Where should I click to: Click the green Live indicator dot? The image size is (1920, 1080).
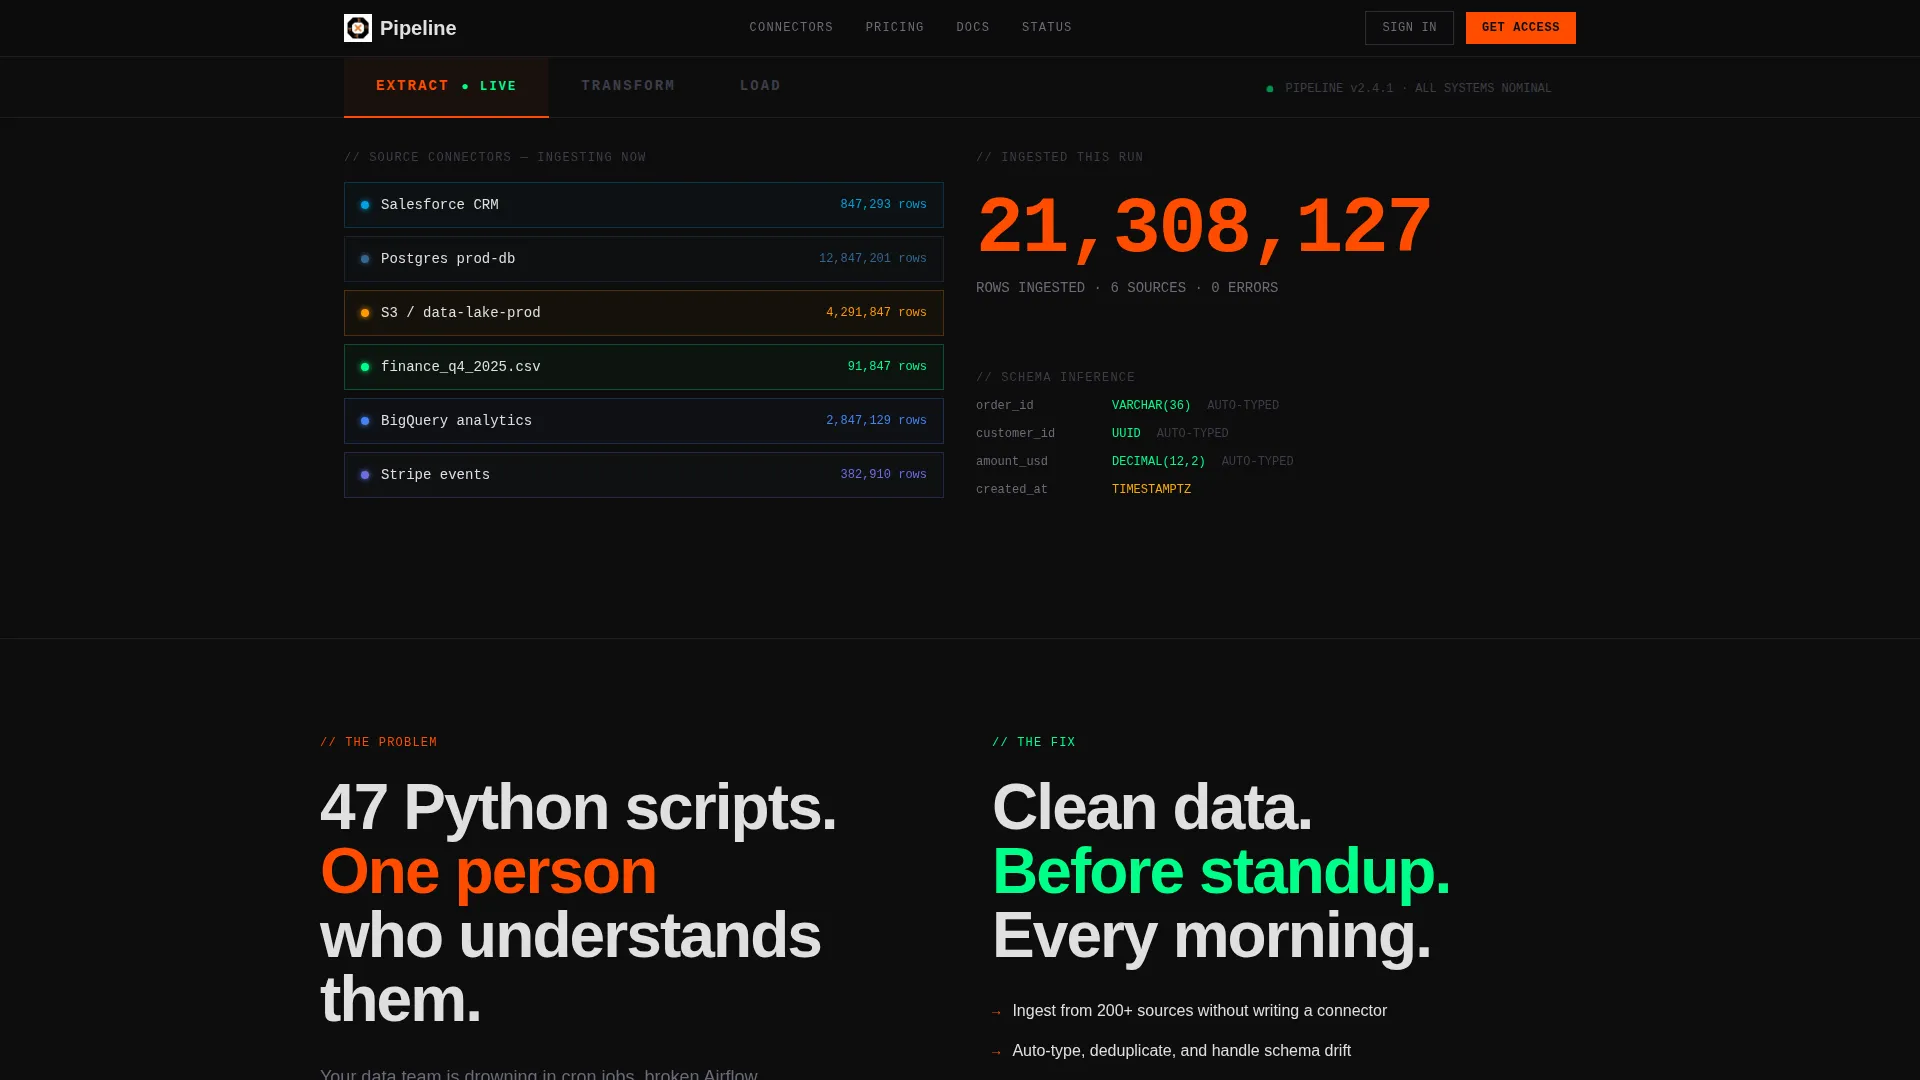[x=465, y=87]
